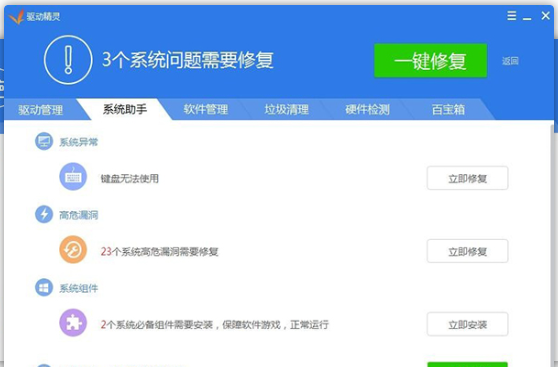Click 立即修复 for 23个系统高危漏洞
This screenshot has height=367, width=558.
click(x=468, y=251)
